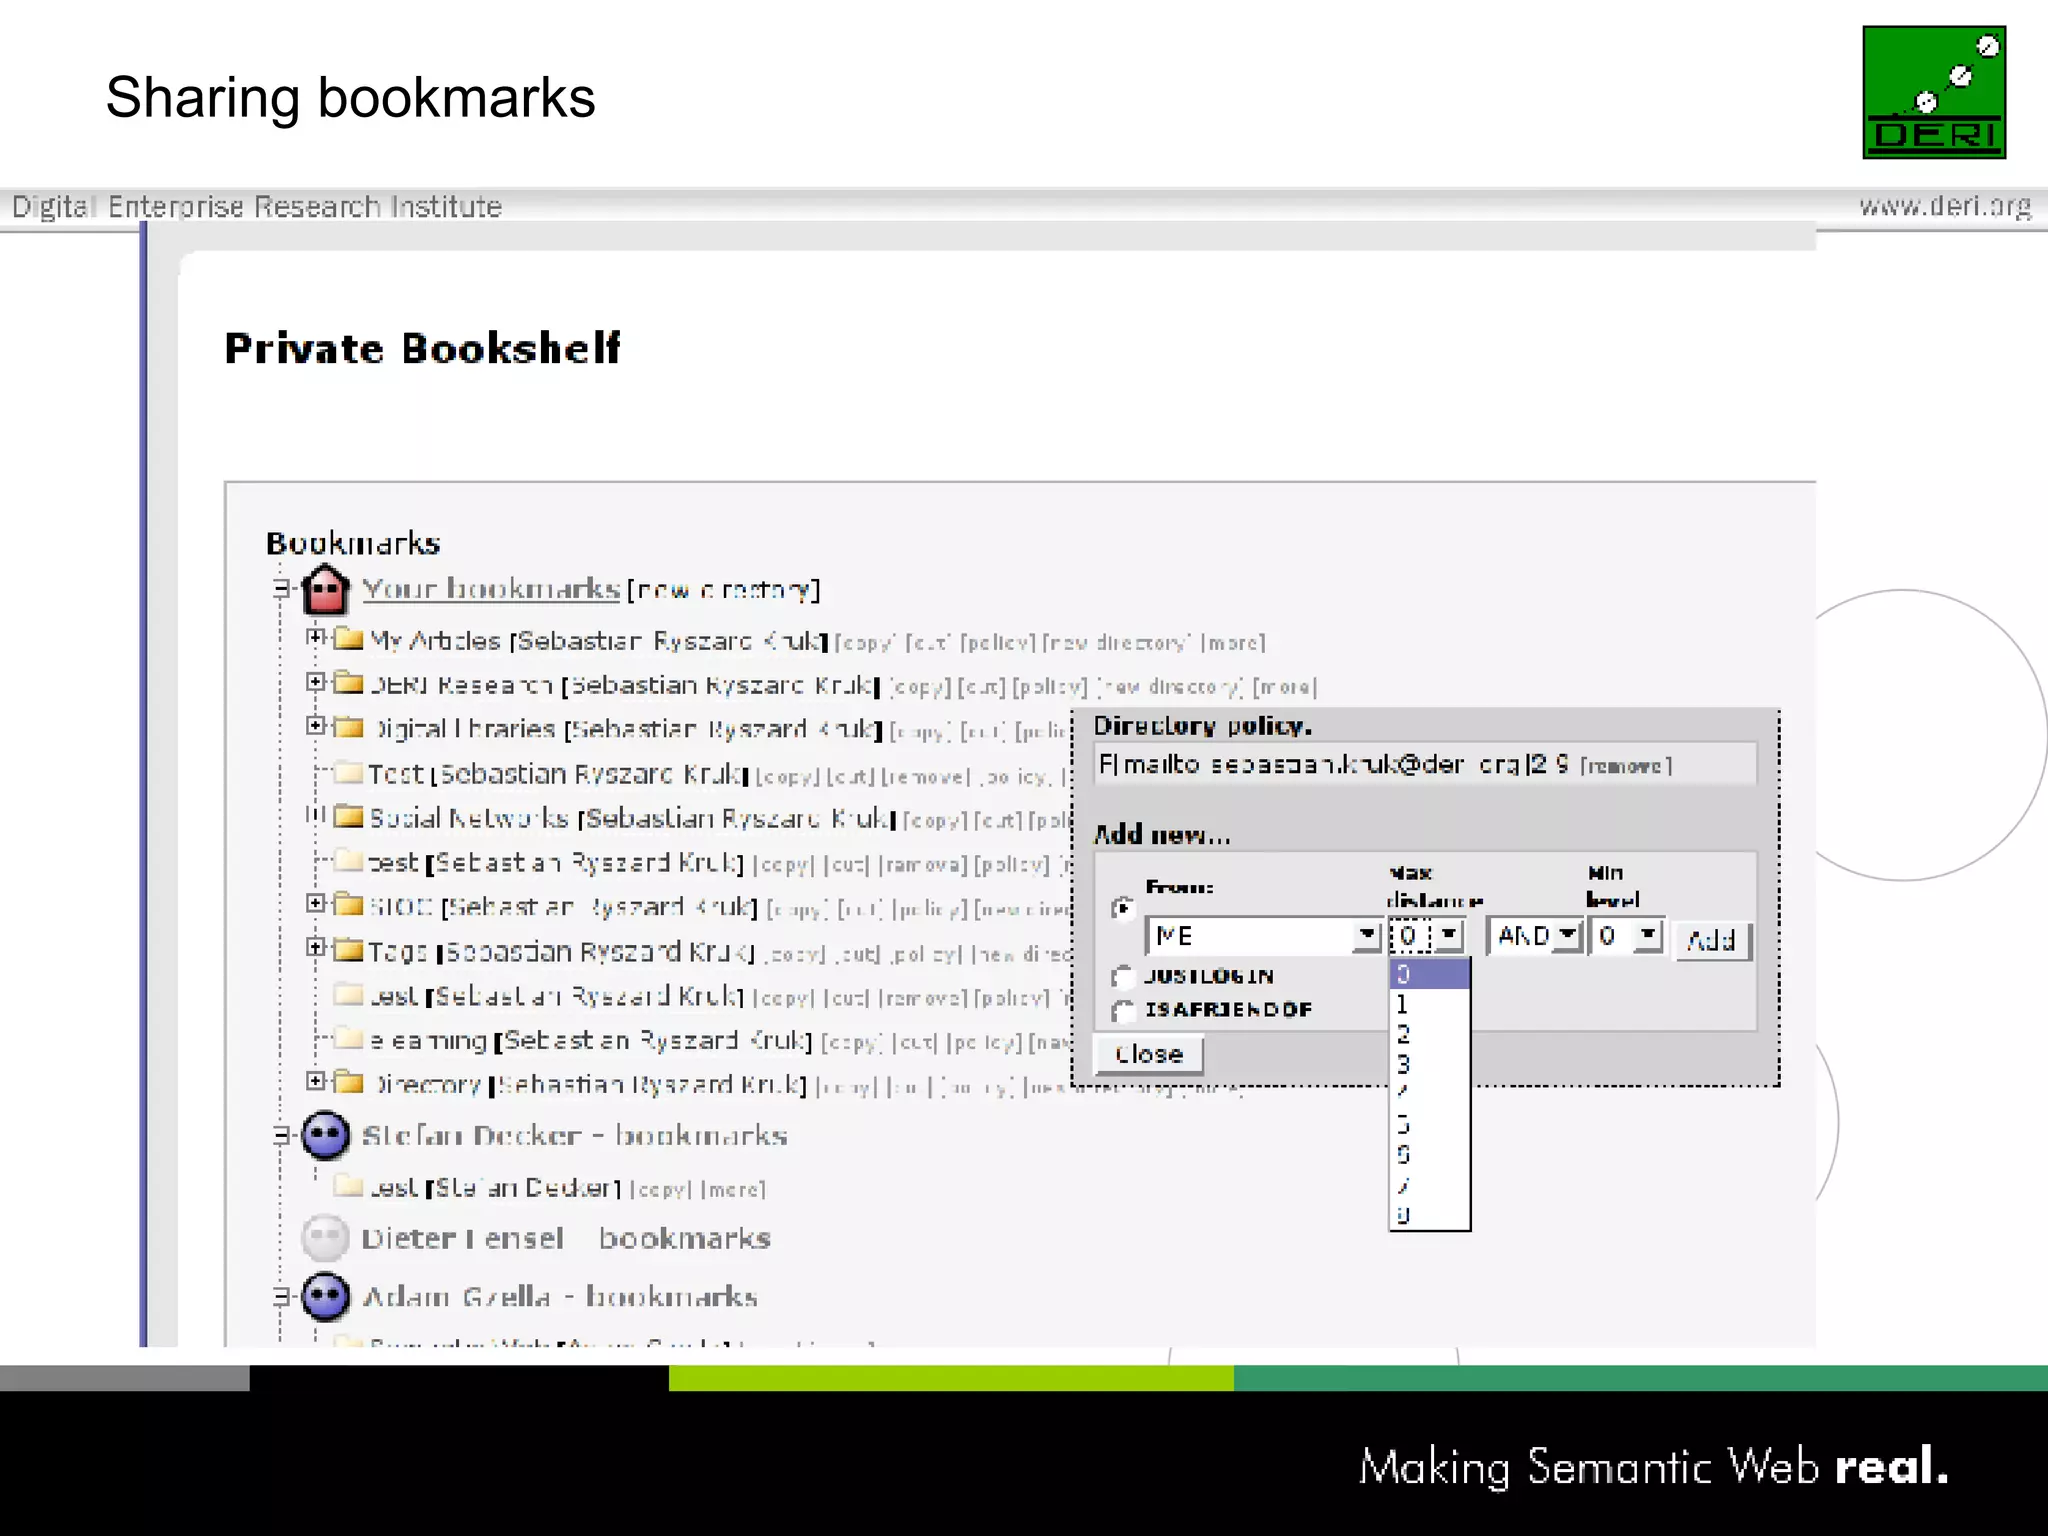Choose 1 in the max distance list
The height and width of the screenshot is (1536, 2048).
click(1429, 1004)
